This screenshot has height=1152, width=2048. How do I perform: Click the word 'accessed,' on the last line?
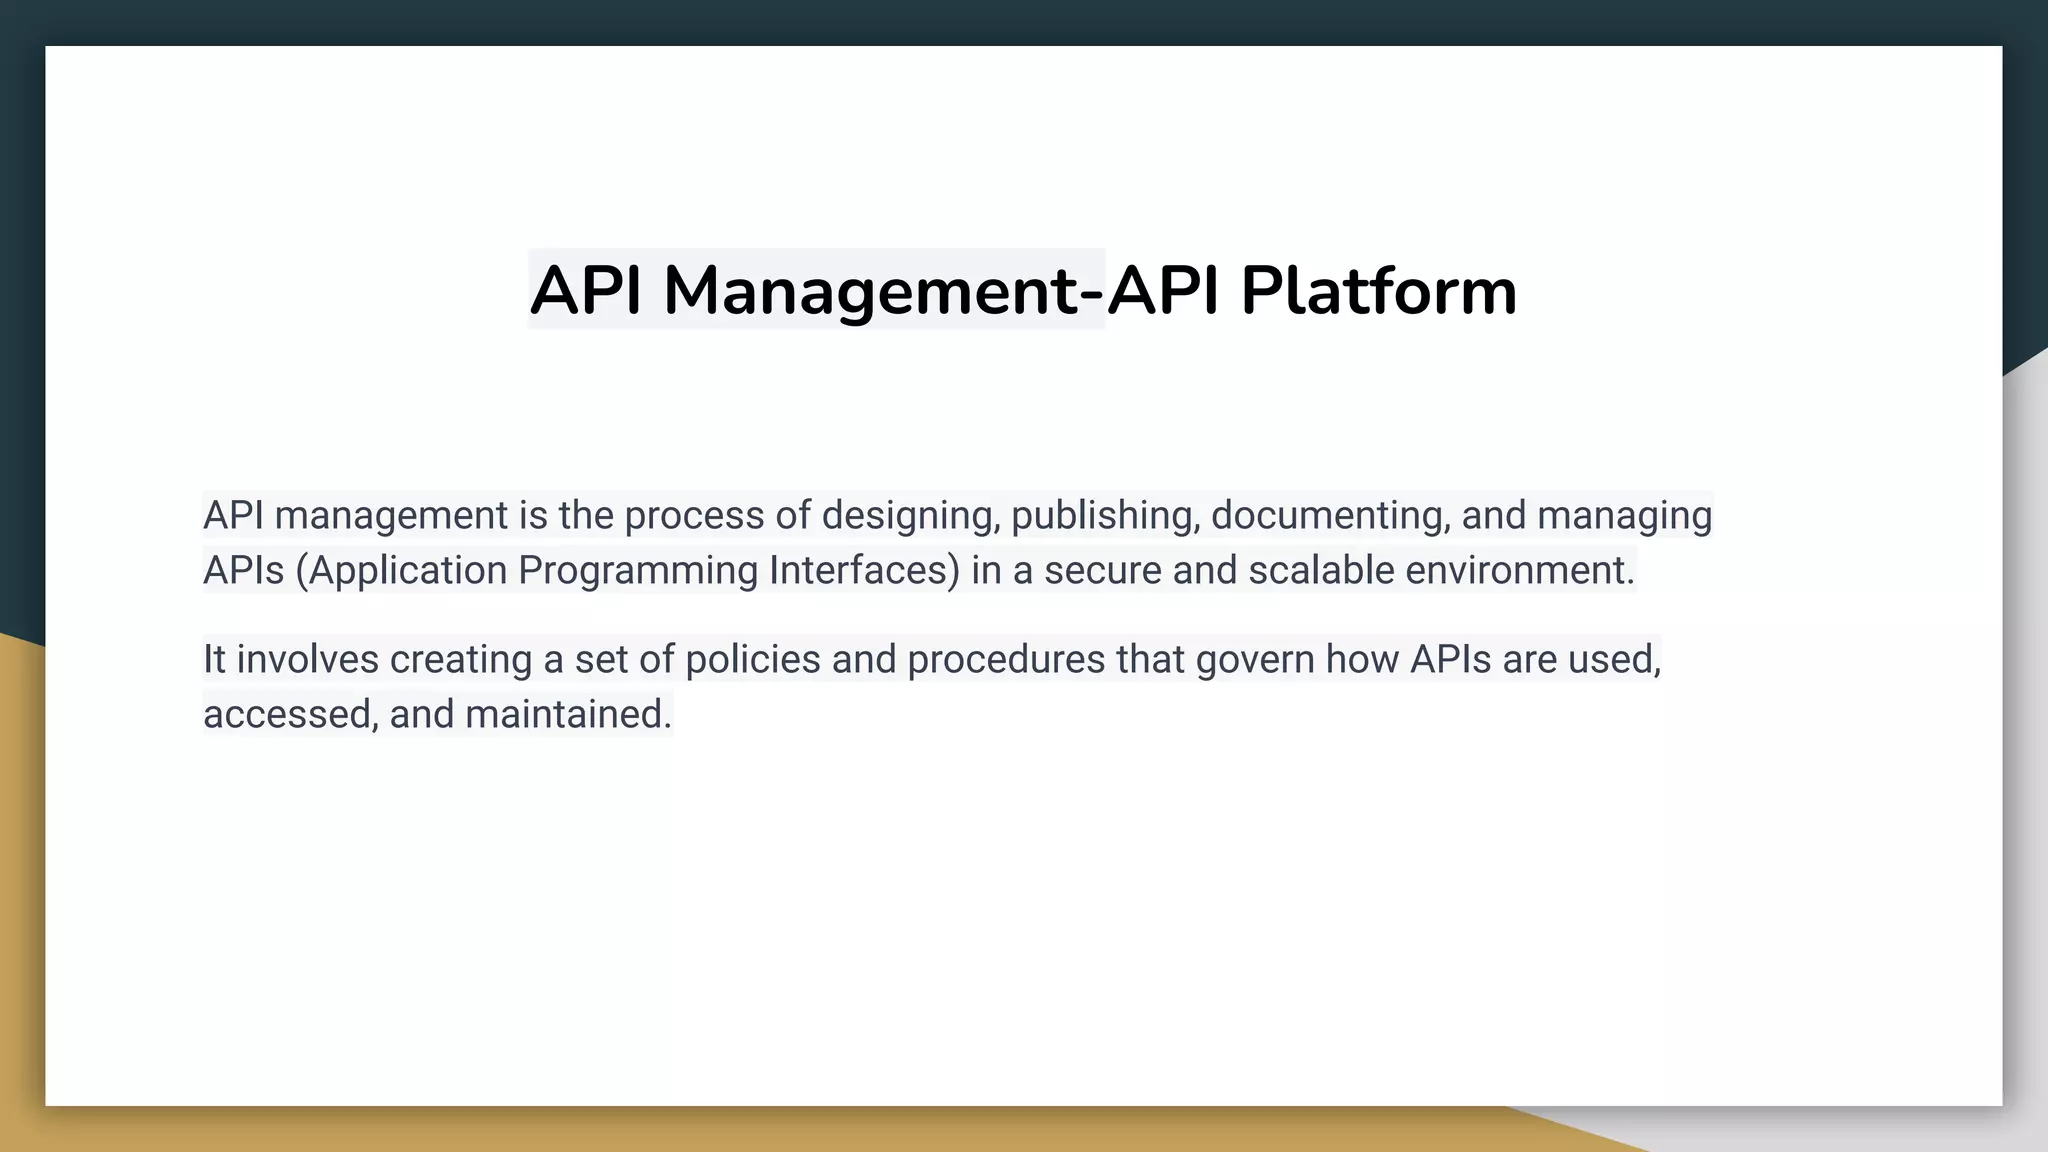tap(290, 715)
